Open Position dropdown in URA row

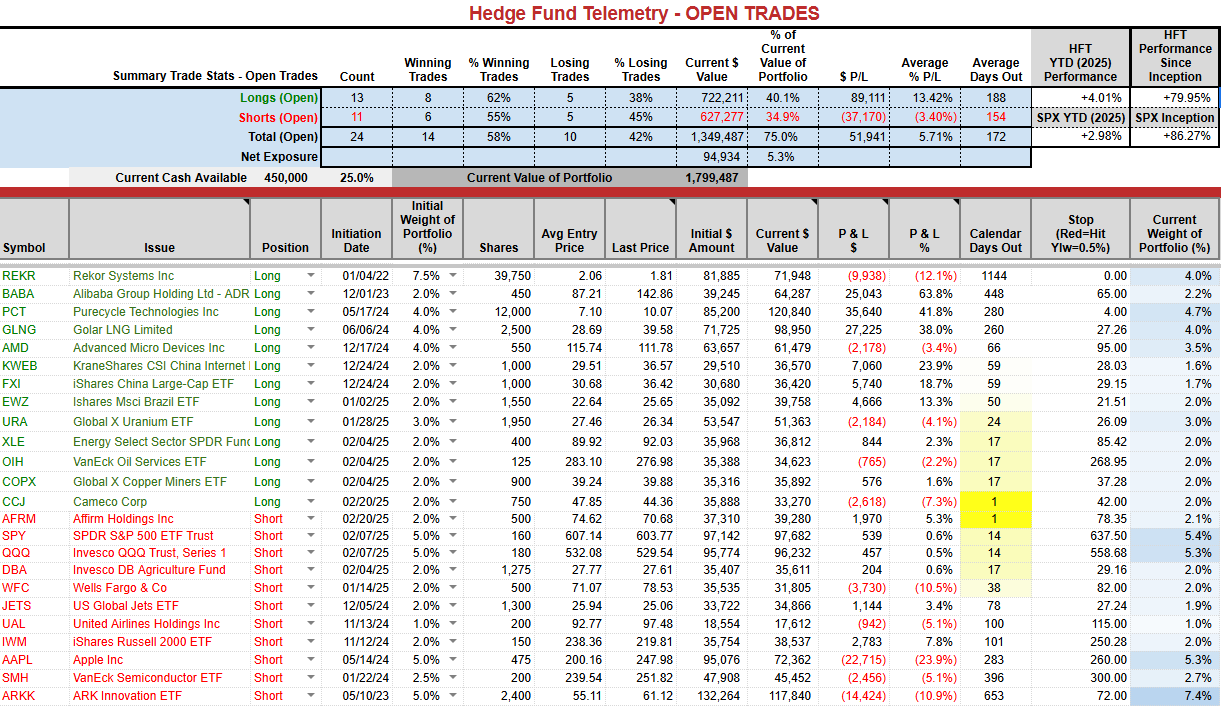tap(310, 423)
